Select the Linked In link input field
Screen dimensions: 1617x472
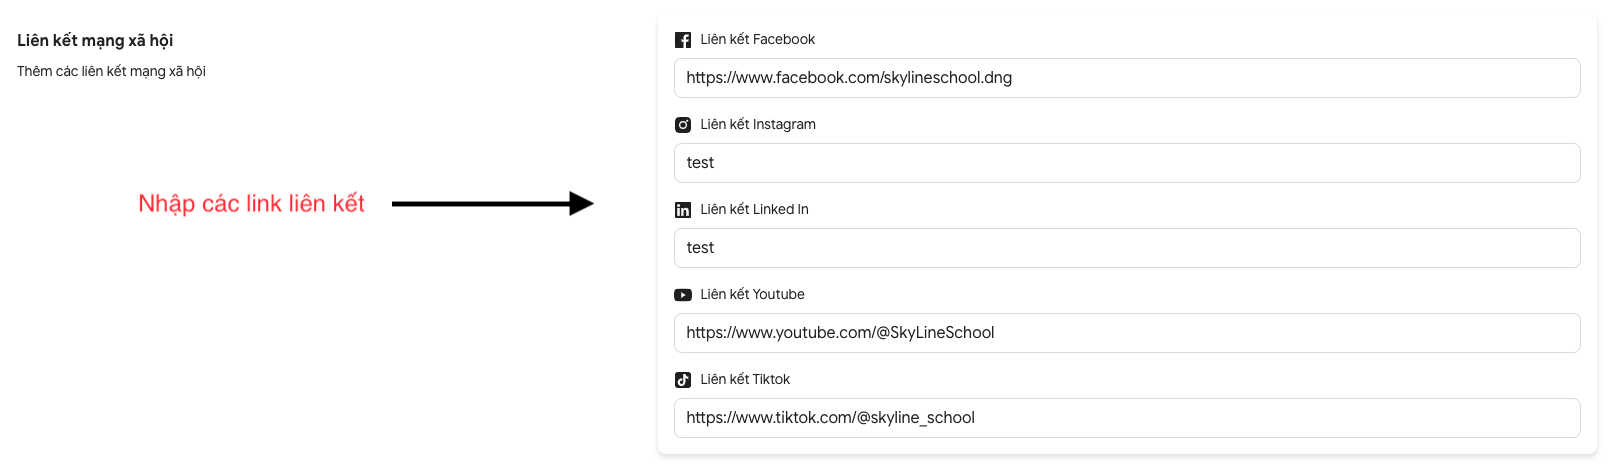tap(1127, 248)
